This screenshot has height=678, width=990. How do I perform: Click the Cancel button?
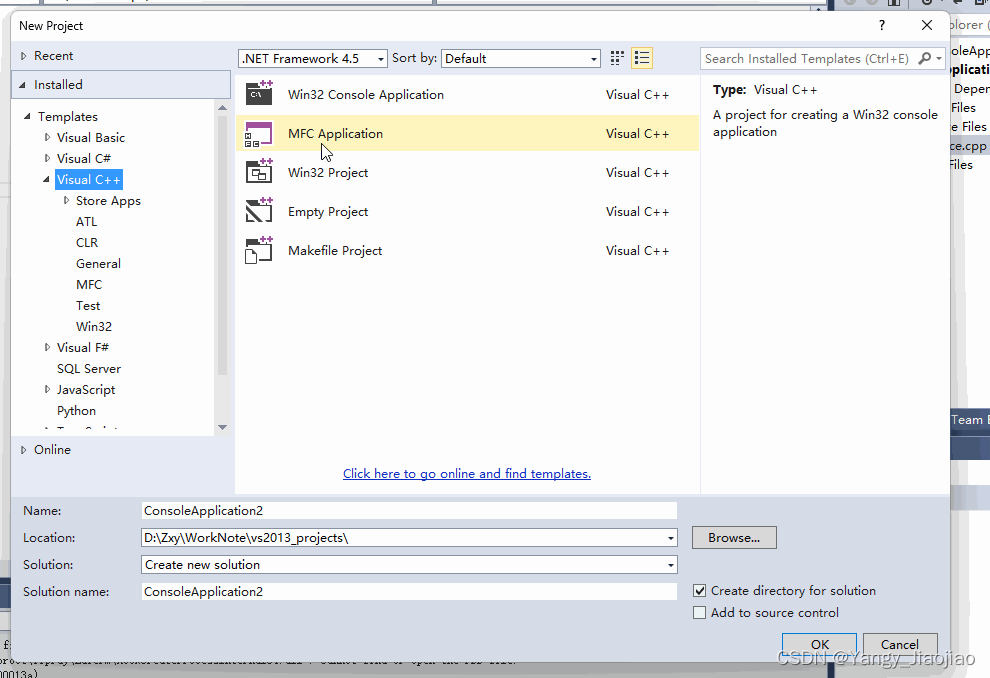(x=900, y=644)
